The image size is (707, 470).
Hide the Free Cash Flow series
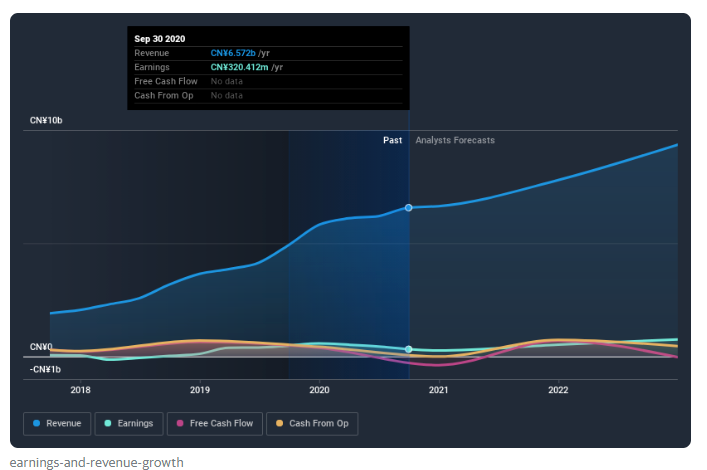coord(216,424)
